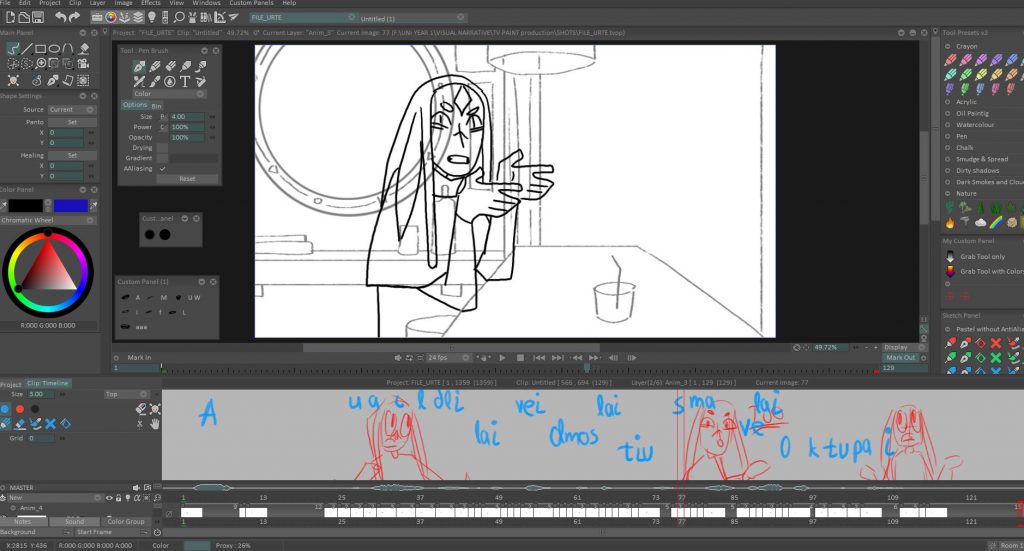Click the Sound button
The width and height of the screenshot is (1024, 551).
[x=74, y=522]
